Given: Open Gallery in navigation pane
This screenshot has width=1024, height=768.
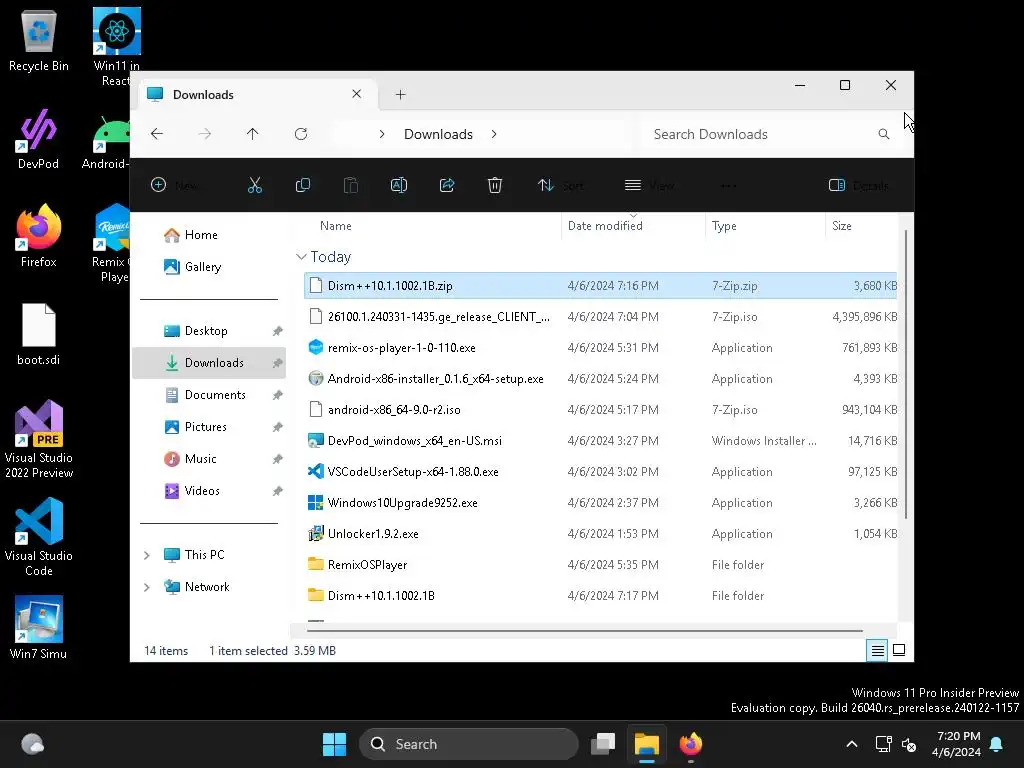Looking at the screenshot, I should 202,266.
